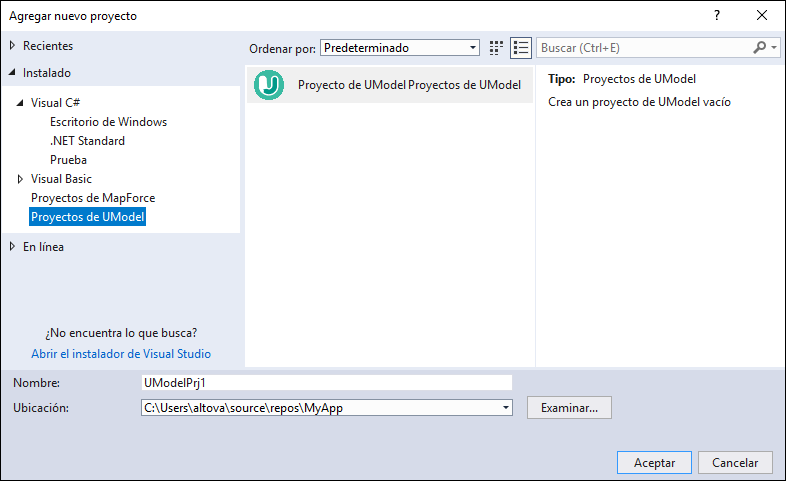Click the Recientes label
Image resolution: width=786 pixels, height=481 pixels.
pyautogui.click(x=48, y=46)
